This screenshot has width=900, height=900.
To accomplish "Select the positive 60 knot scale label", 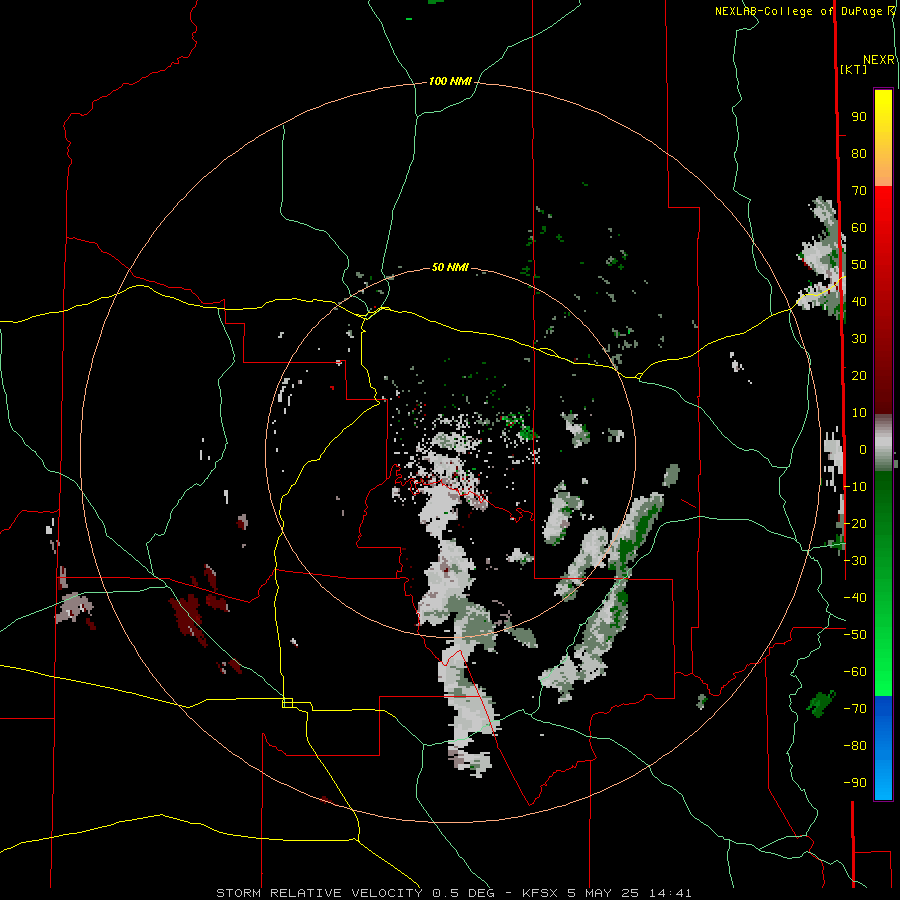I will [859, 228].
